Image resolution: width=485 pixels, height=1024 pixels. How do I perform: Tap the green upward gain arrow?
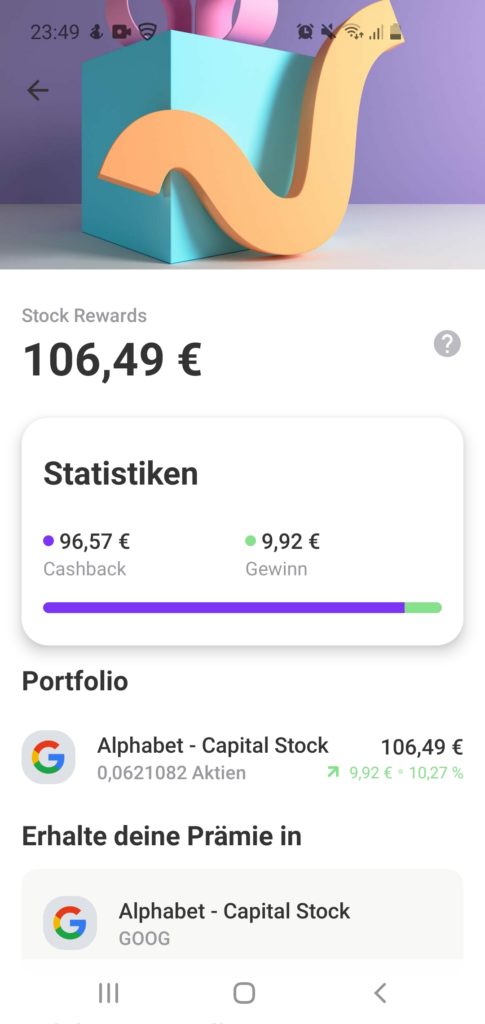point(334,773)
